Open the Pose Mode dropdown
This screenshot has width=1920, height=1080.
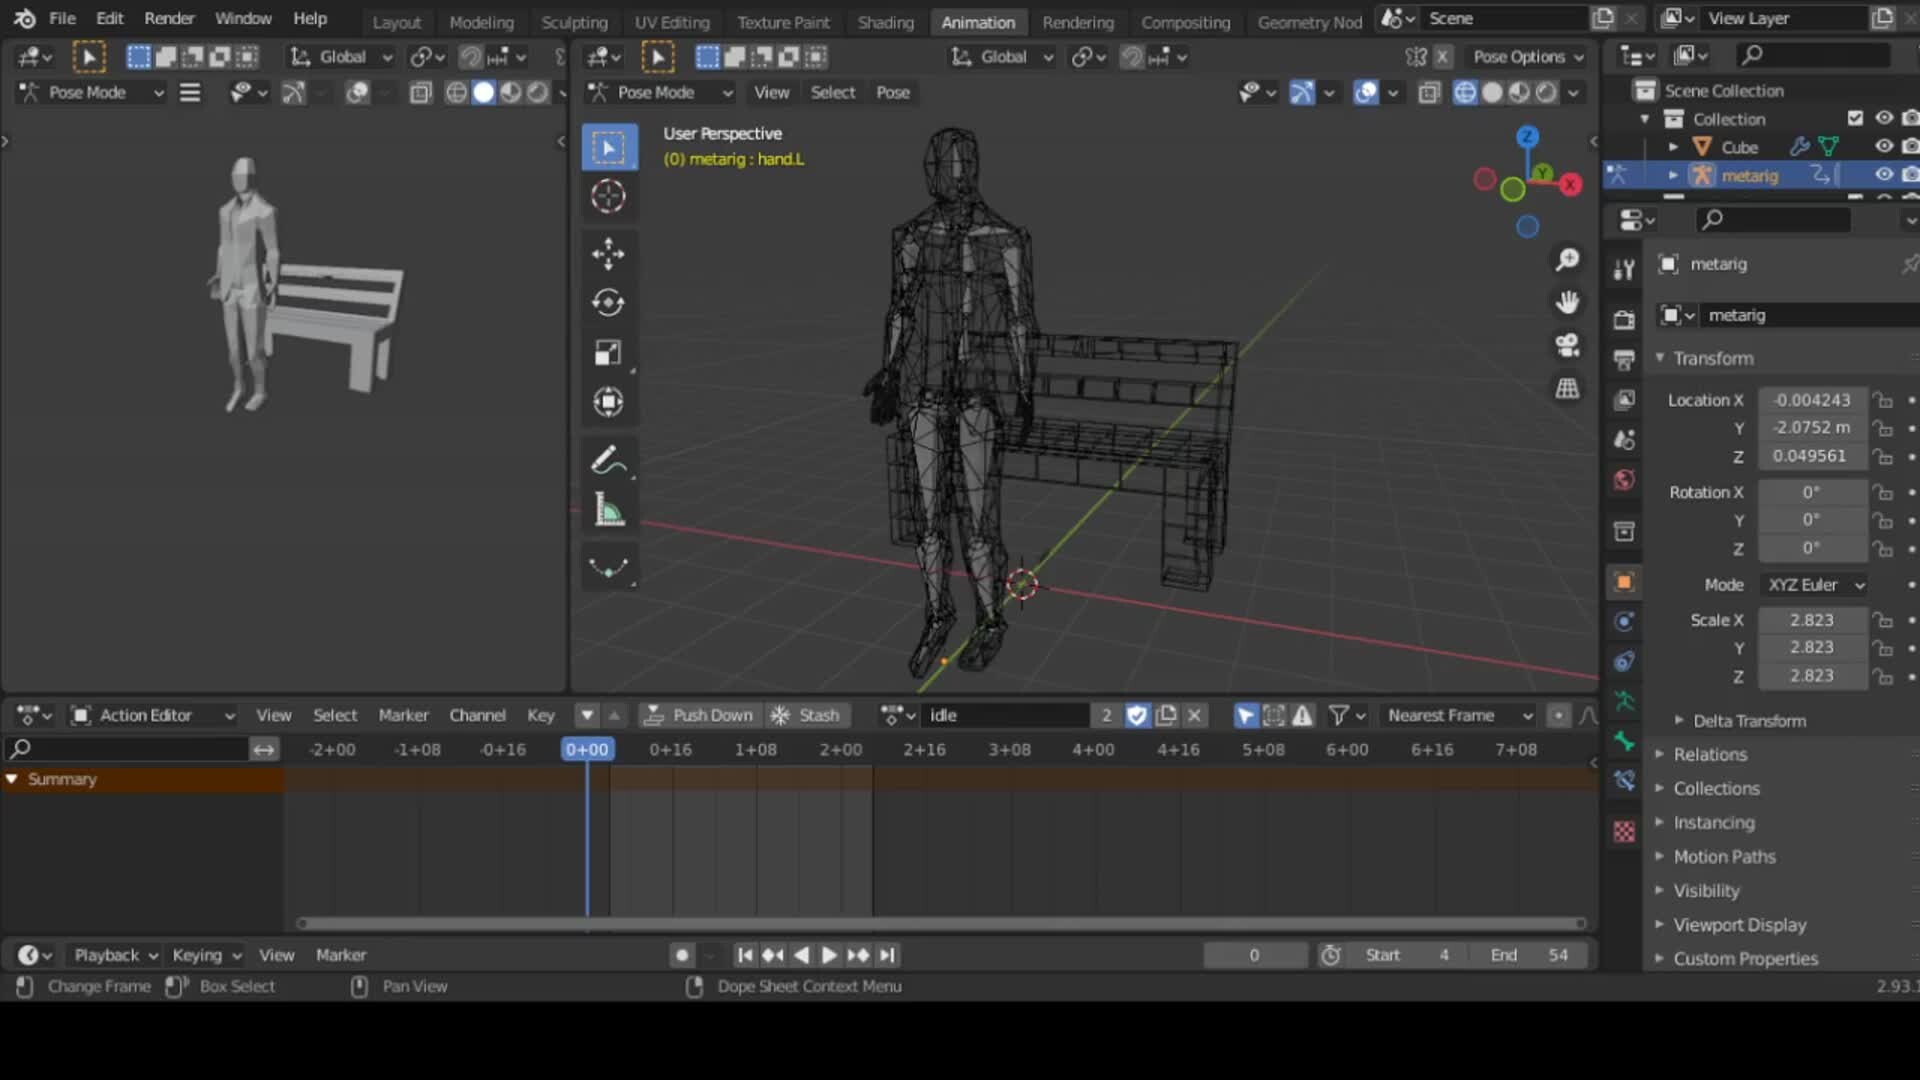[x=88, y=92]
